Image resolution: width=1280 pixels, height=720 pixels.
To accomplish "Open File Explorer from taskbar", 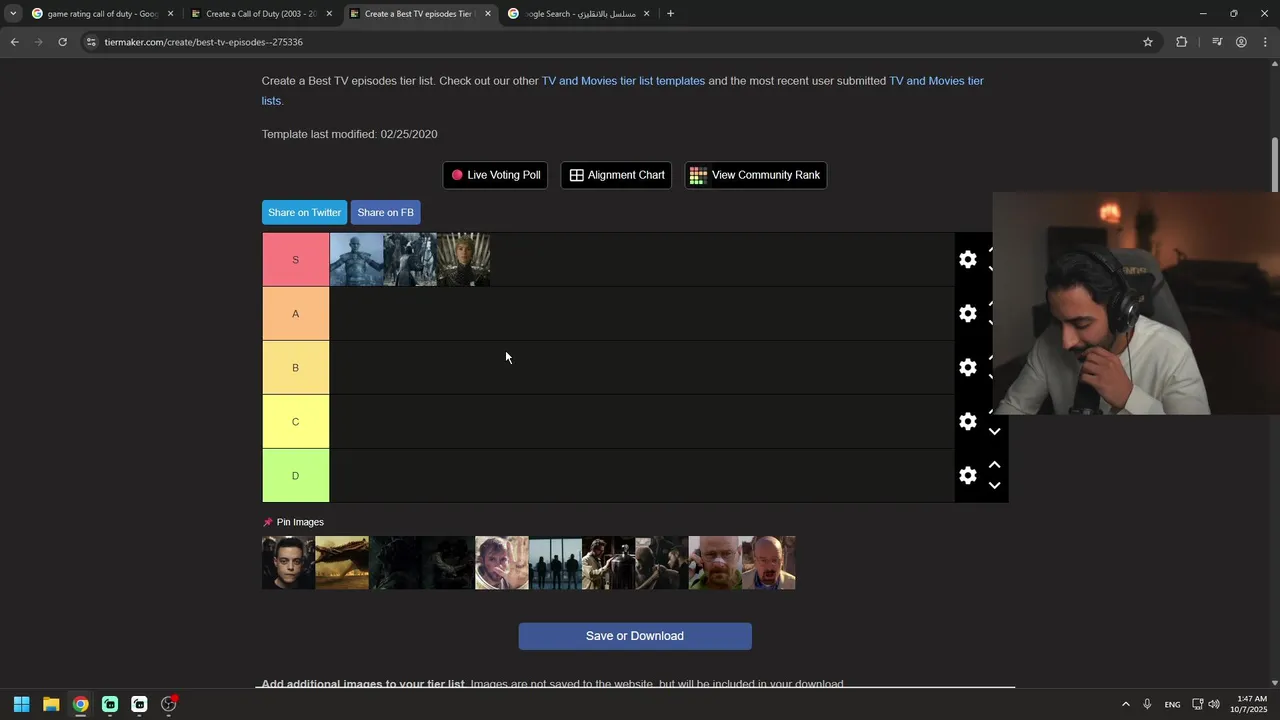I will [51, 704].
